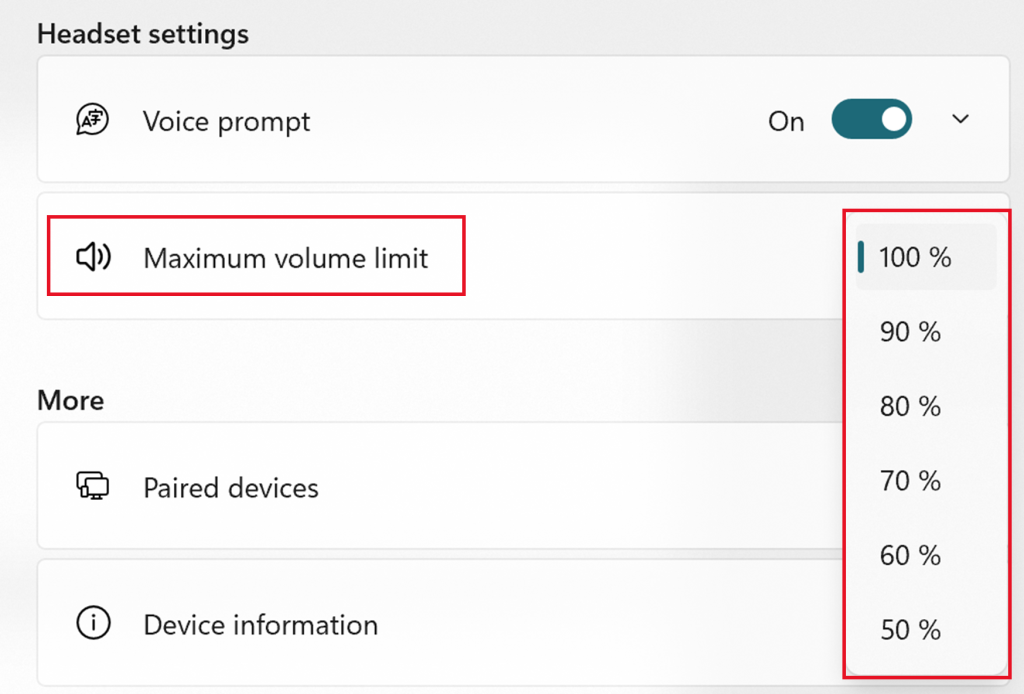Click the Device information info icon
The image size is (1024, 694).
pyautogui.click(x=93, y=624)
